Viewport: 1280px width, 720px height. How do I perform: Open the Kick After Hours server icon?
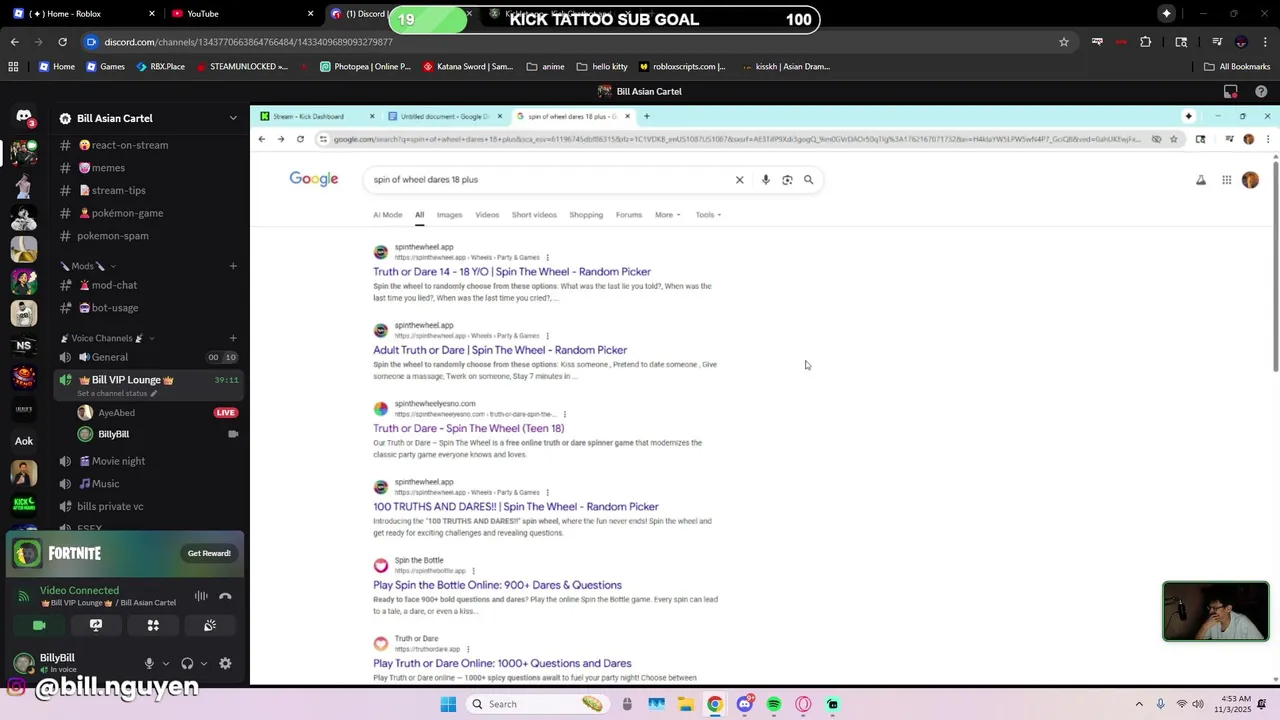click(x=24, y=505)
